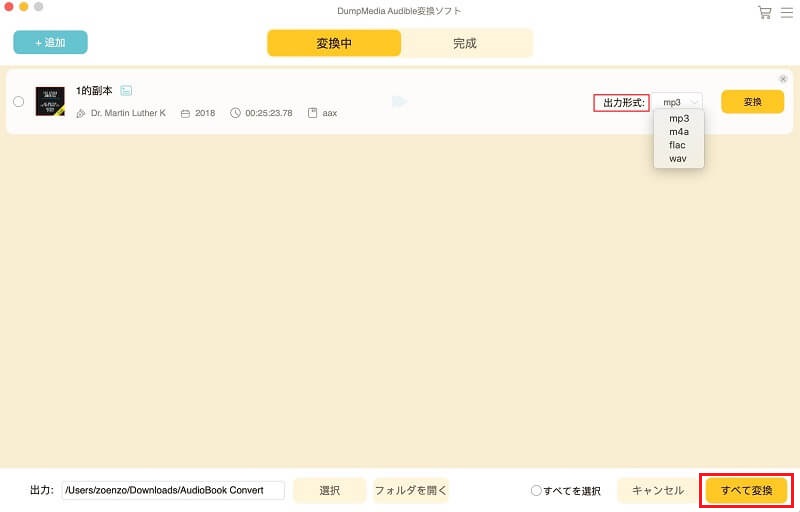Choose wav from the format list
This screenshot has width=800, height=512.
(x=678, y=159)
